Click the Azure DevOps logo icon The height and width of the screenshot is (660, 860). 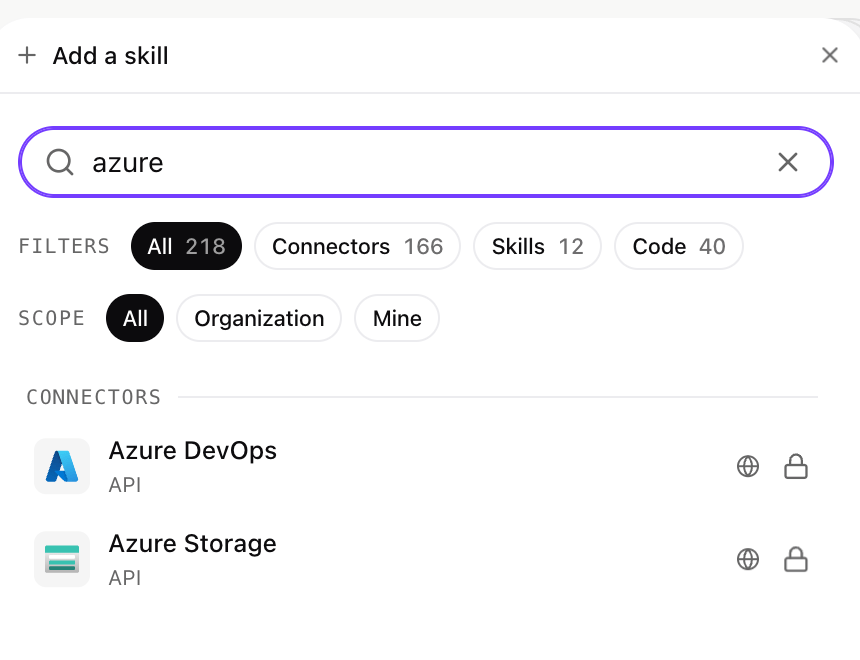(x=62, y=466)
